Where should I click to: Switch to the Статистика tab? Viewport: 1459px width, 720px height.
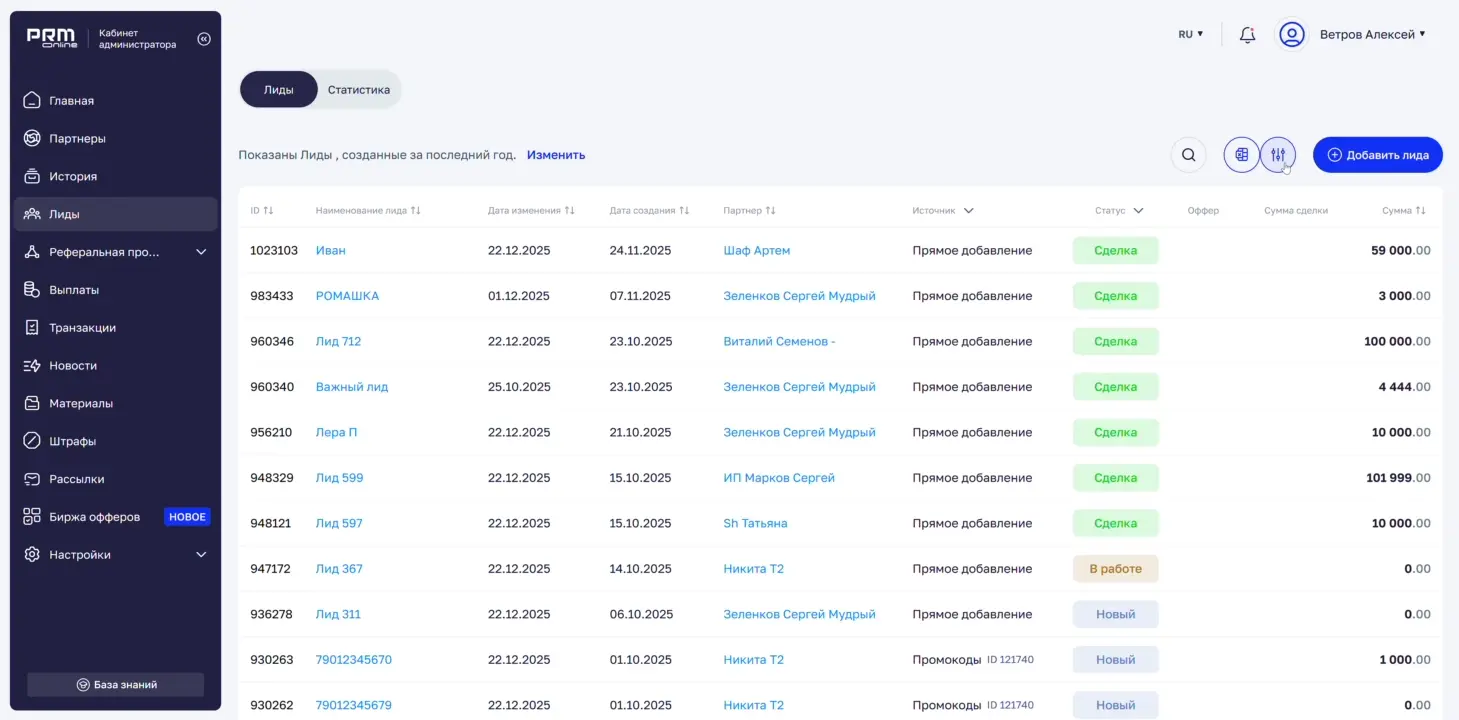[x=358, y=90]
